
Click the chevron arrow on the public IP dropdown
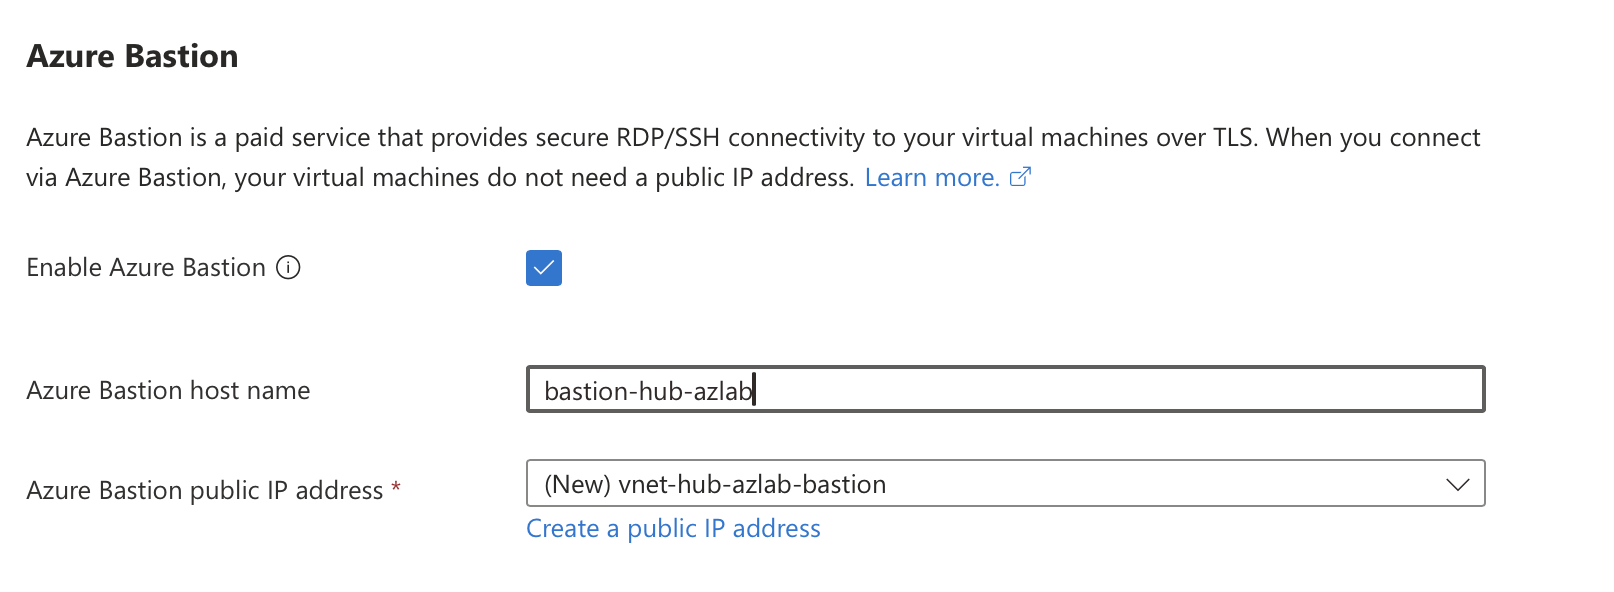coord(1457,485)
